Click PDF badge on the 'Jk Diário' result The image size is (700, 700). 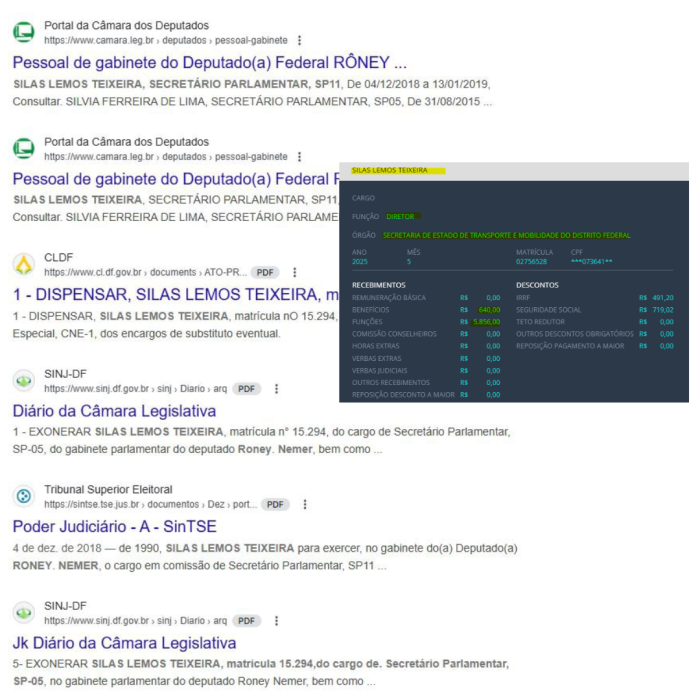click(x=246, y=621)
